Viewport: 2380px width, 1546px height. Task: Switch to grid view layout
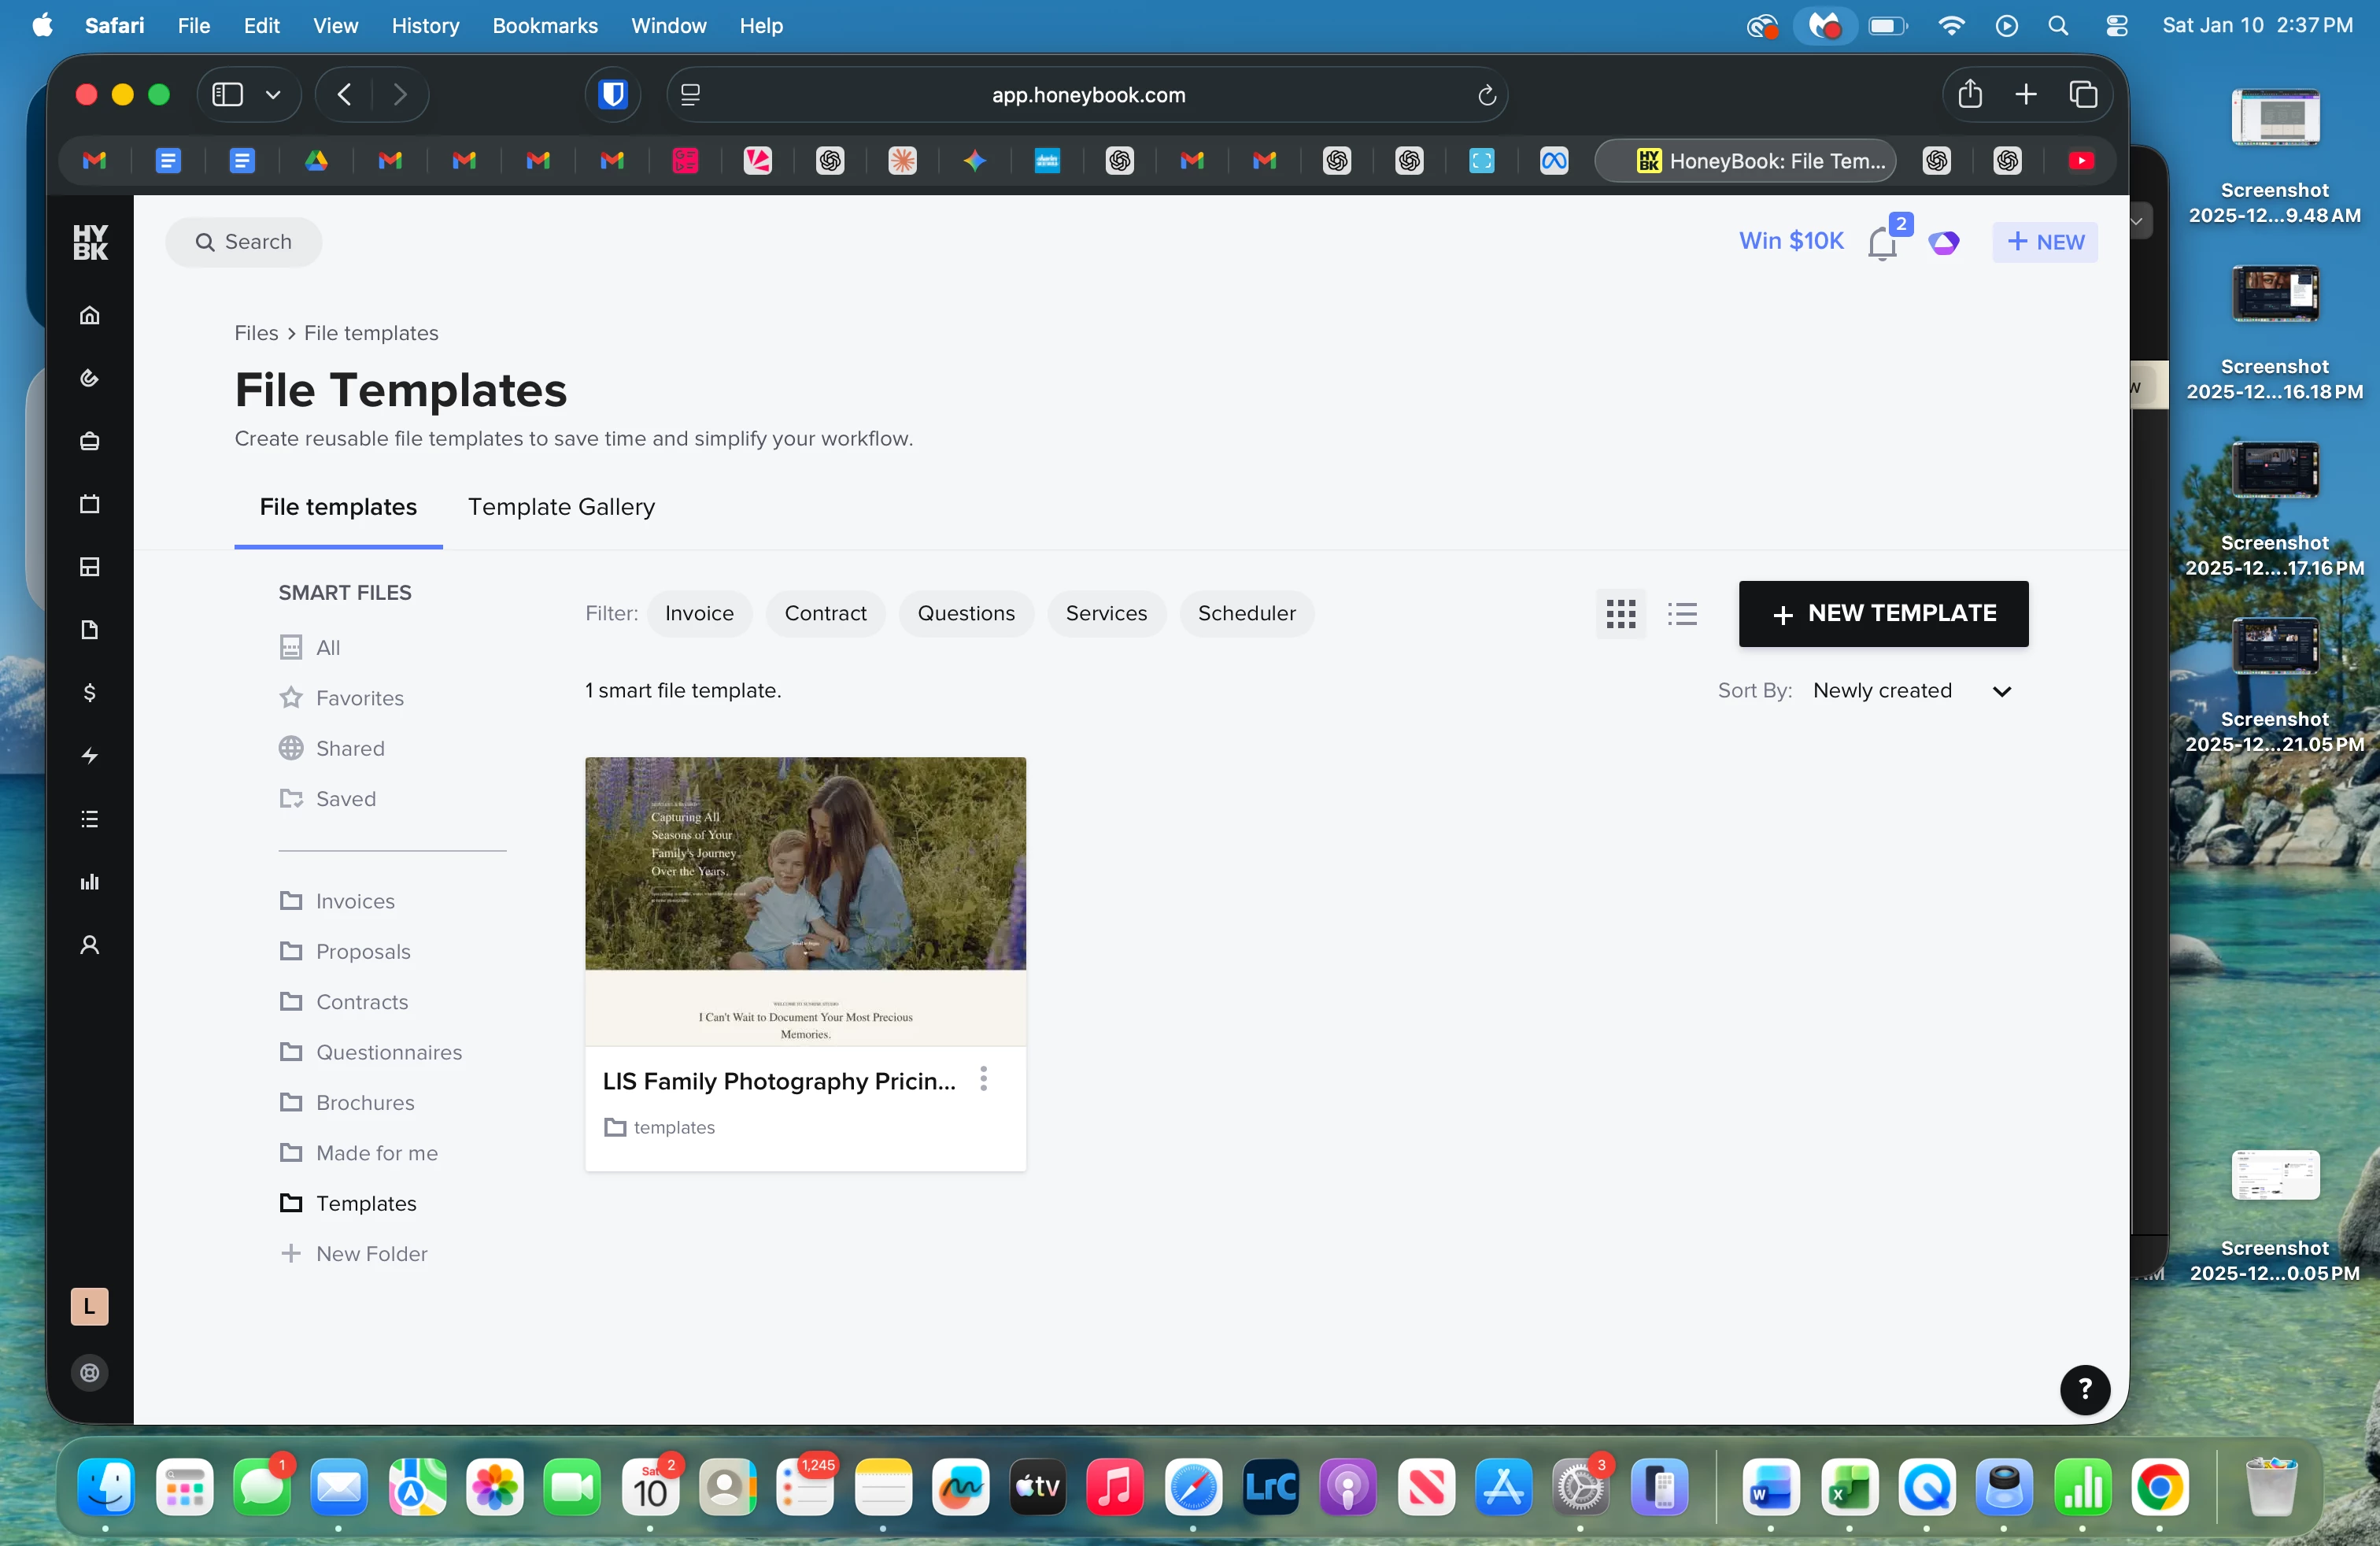pyautogui.click(x=1621, y=614)
